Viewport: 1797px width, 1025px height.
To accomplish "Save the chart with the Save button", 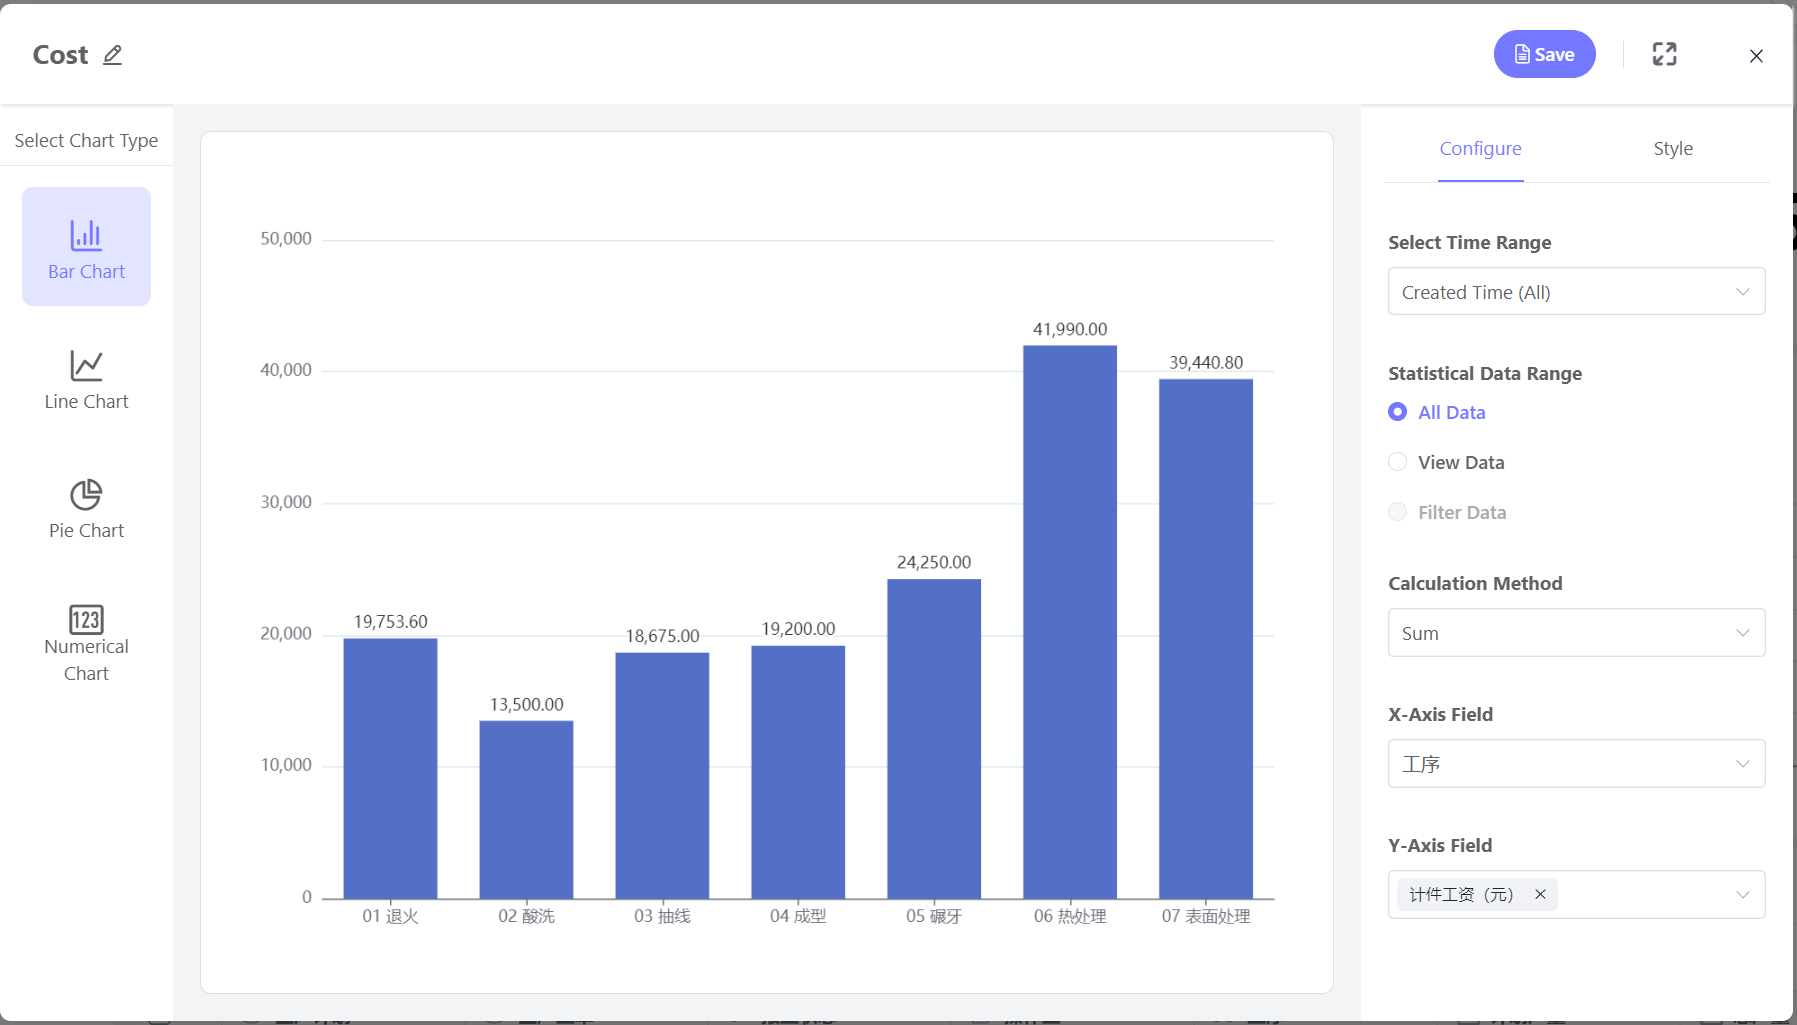I will point(1544,54).
